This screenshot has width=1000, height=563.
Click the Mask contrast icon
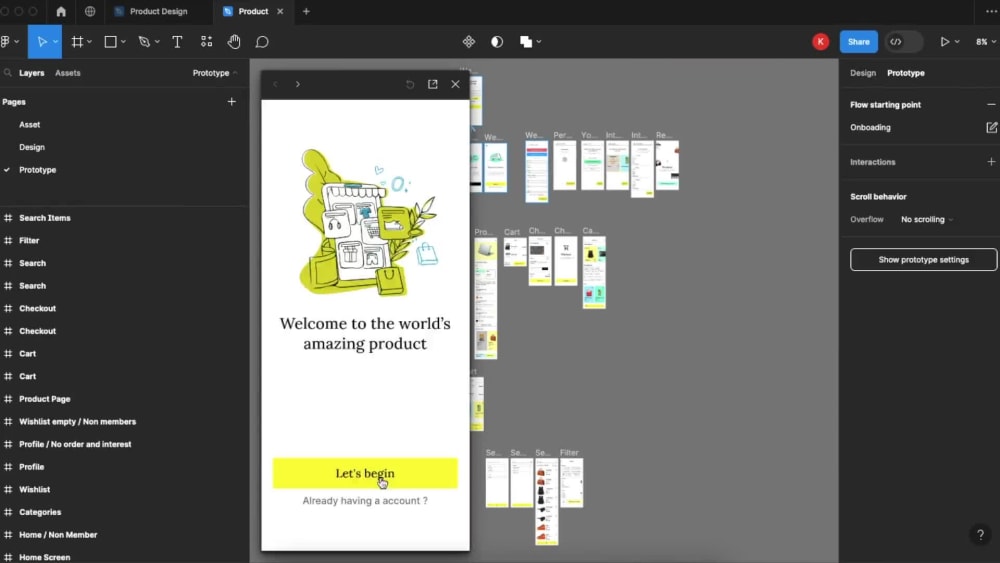tap(497, 41)
